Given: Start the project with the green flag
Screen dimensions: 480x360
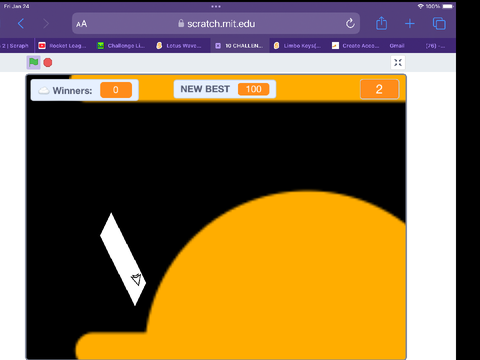Looking at the screenshot, I should pyautogui.click(x=33, y=62).
